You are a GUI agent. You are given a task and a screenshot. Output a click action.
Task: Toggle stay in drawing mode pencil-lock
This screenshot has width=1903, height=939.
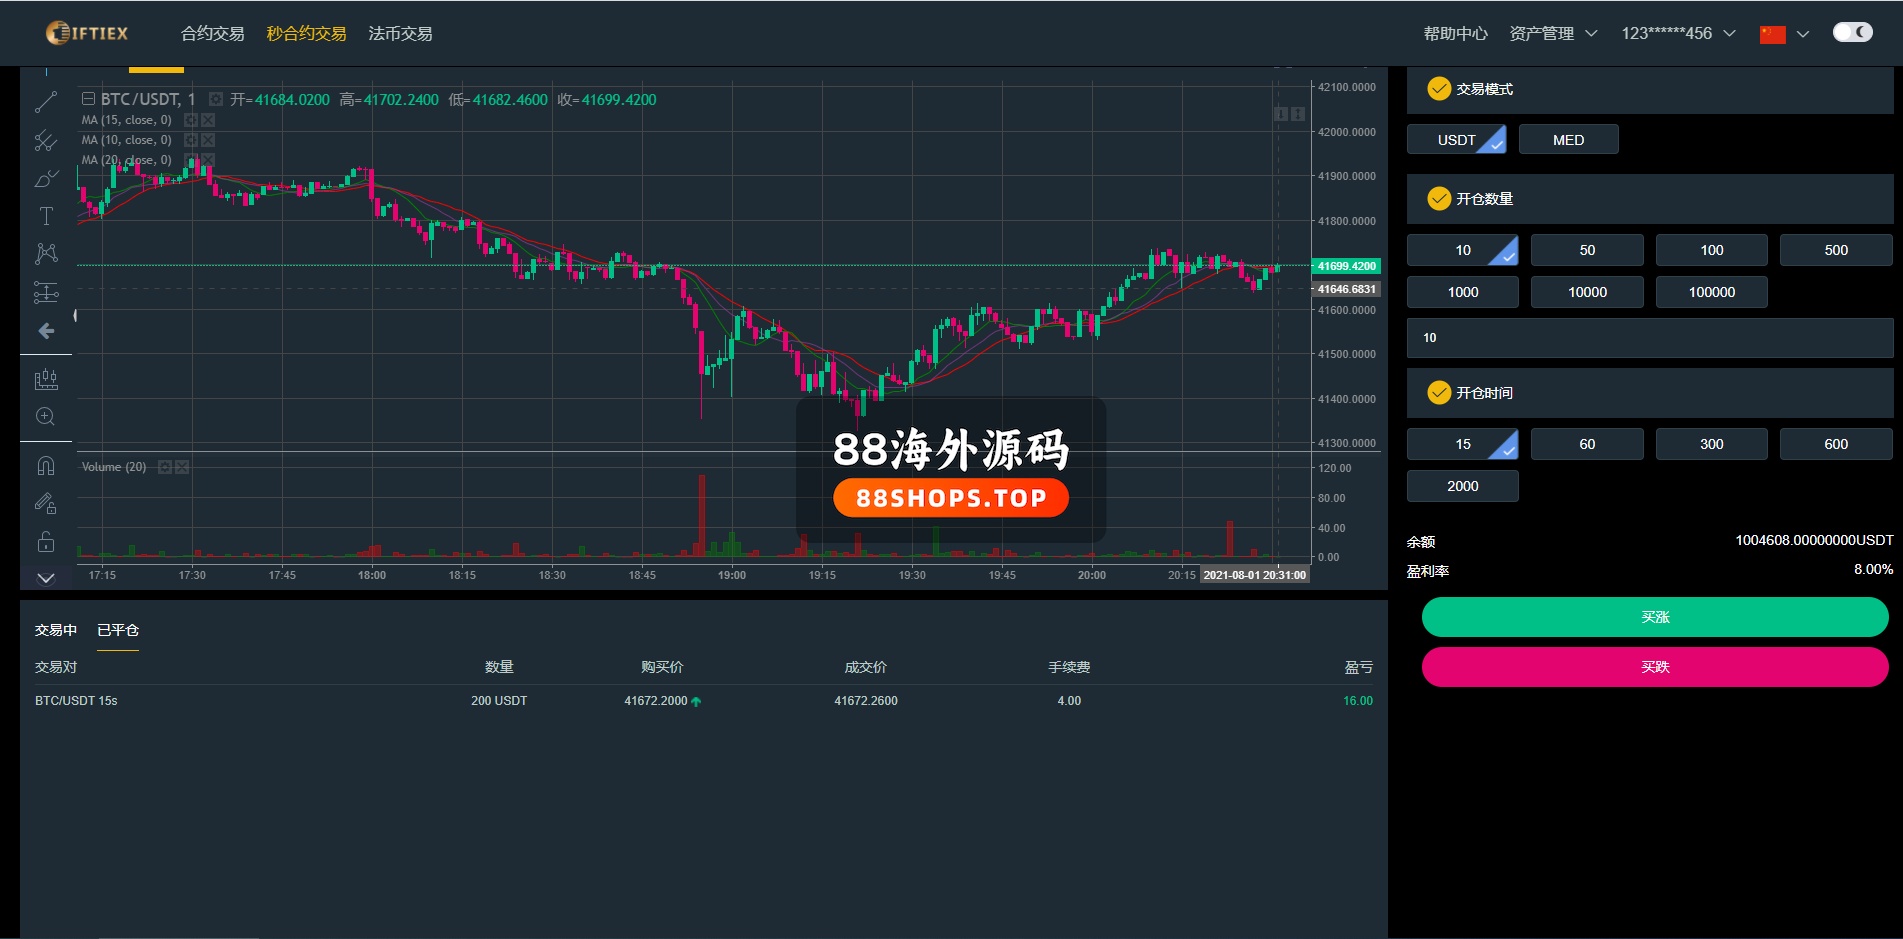[46, 504]
